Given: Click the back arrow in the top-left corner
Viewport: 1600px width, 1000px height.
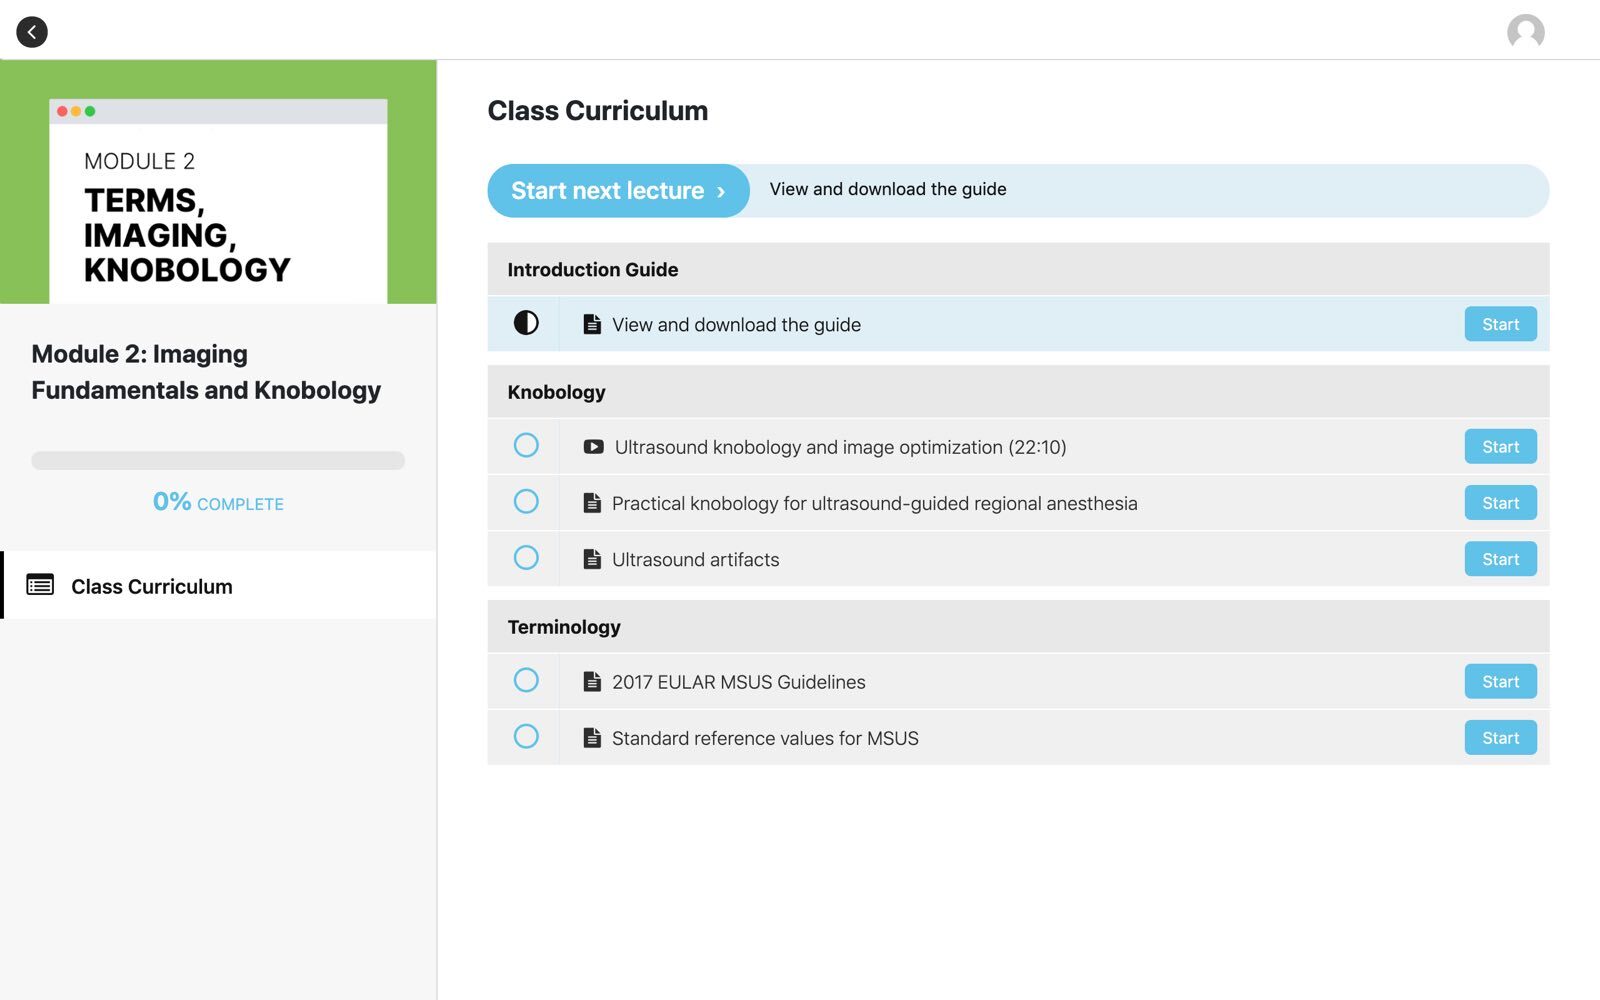Looking at the screenshot, I should (x=31, y=31).
